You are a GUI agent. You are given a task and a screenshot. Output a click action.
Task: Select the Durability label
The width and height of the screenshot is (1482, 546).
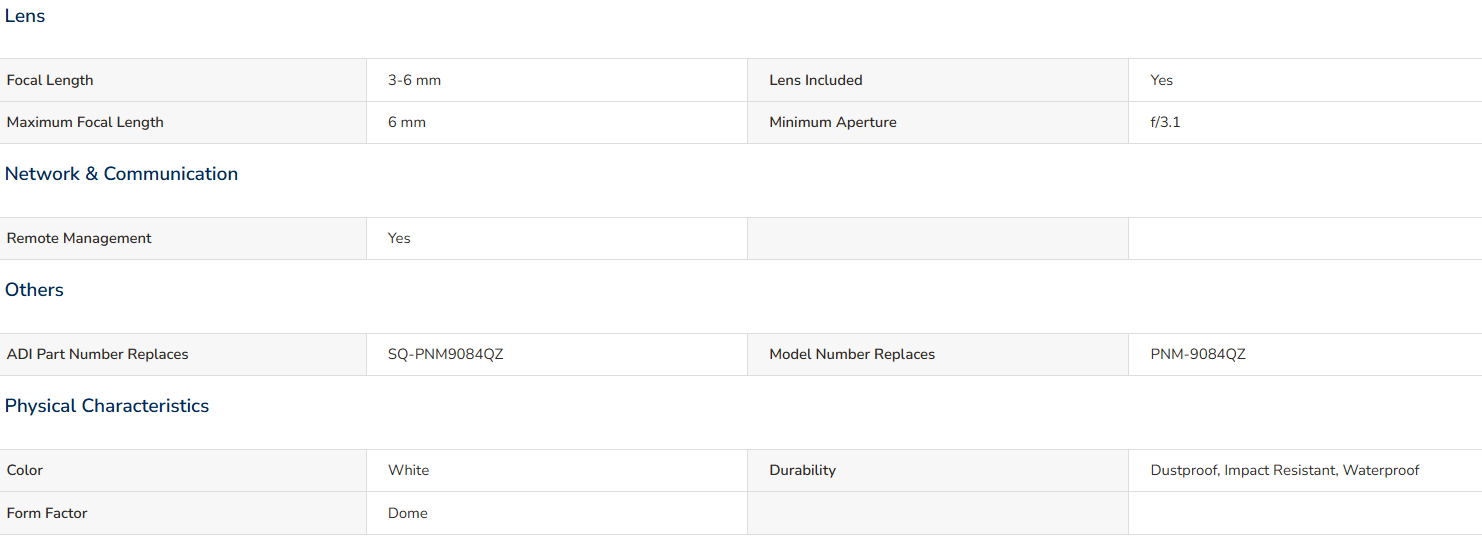click(x=802, y=470)
